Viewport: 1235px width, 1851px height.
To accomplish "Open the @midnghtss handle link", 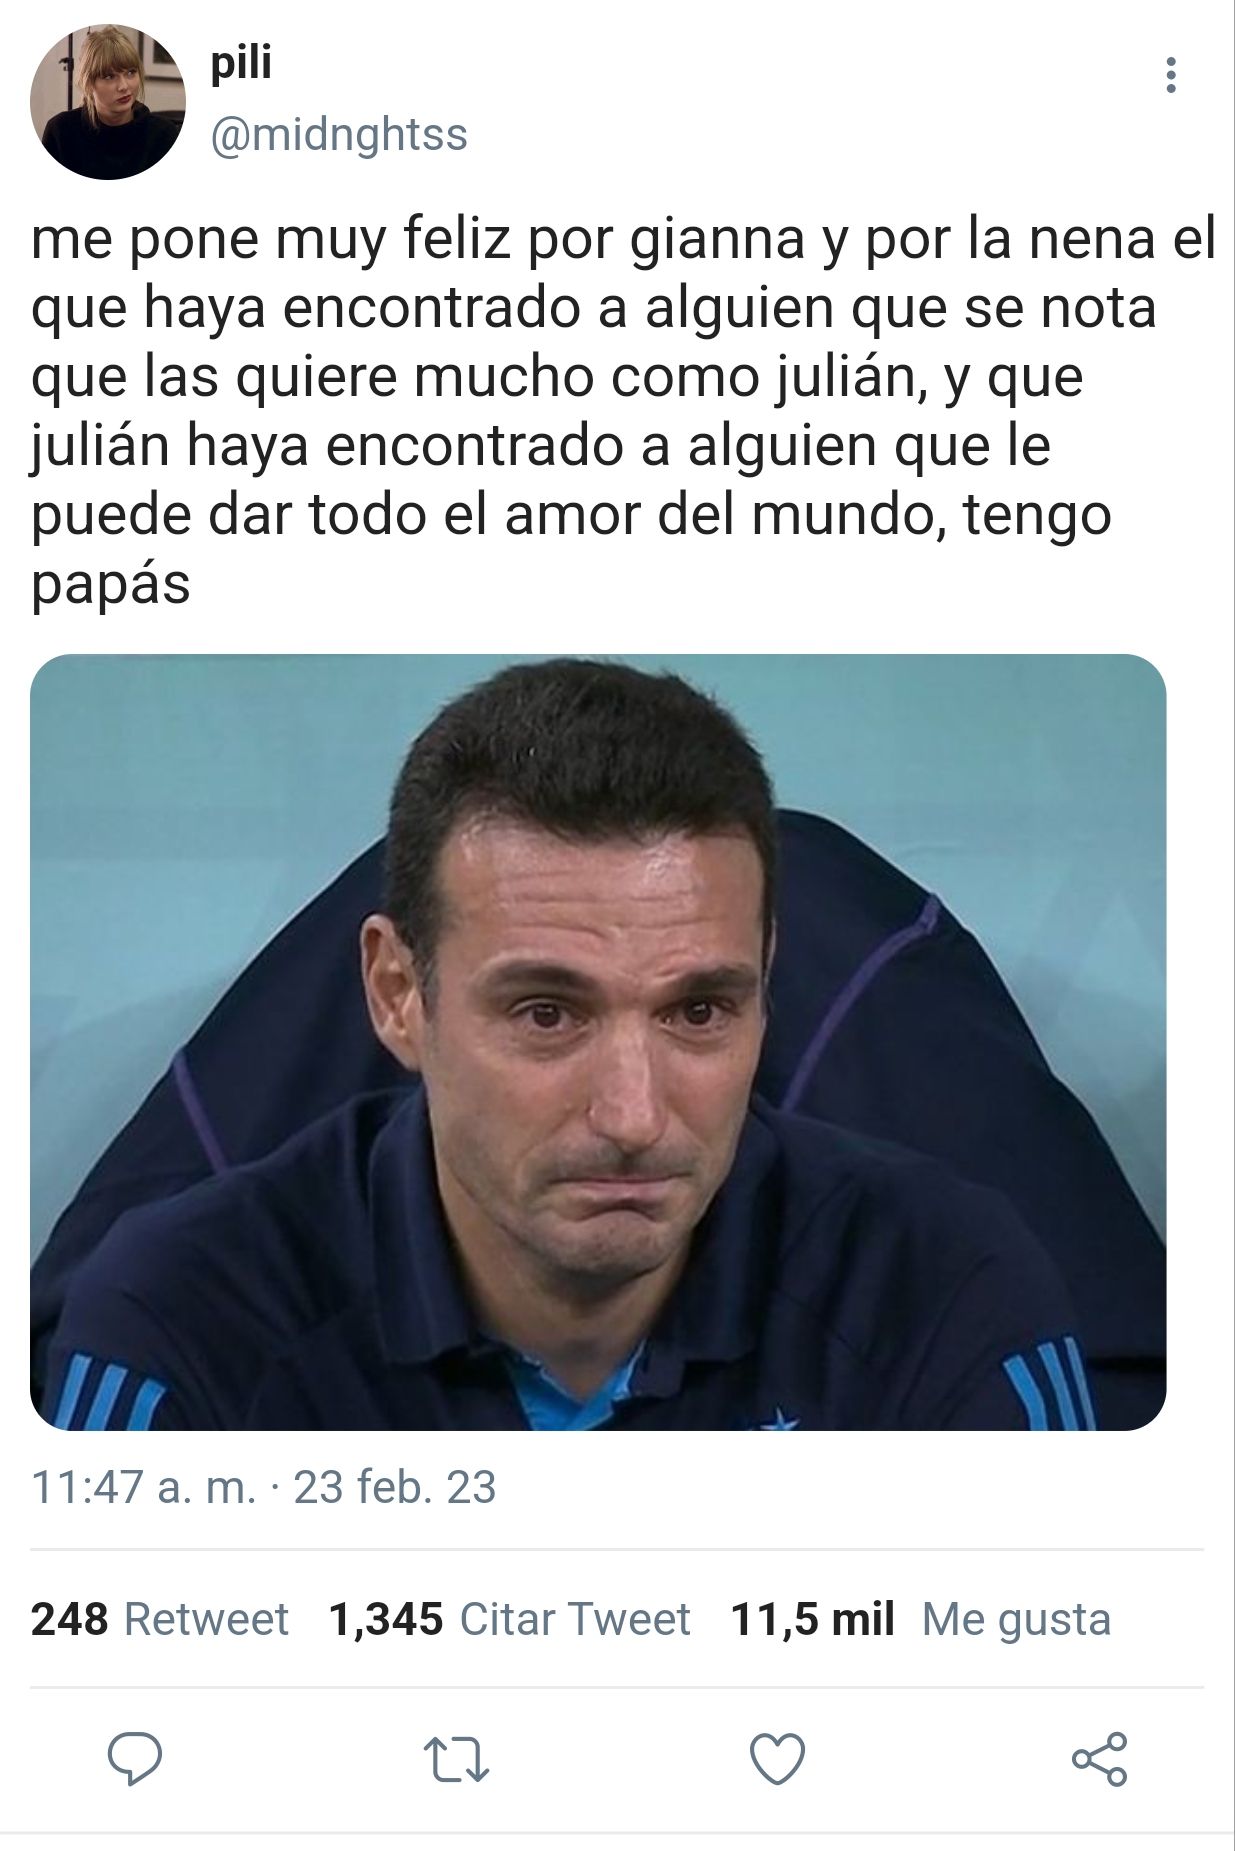I will coord(339,134).
